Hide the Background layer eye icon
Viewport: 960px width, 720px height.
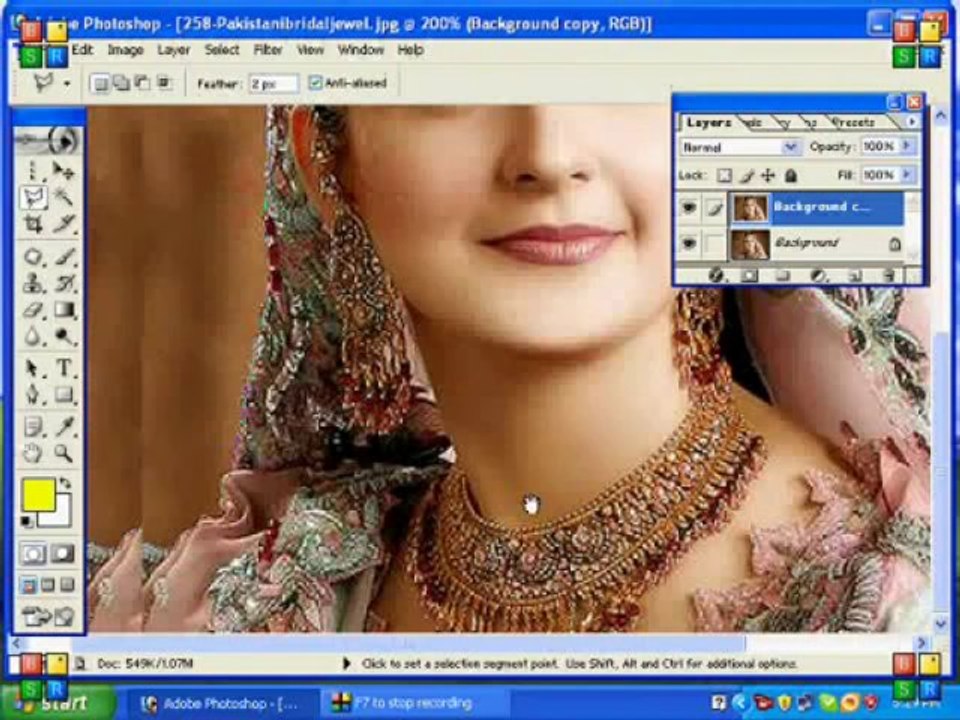[688, 244]
